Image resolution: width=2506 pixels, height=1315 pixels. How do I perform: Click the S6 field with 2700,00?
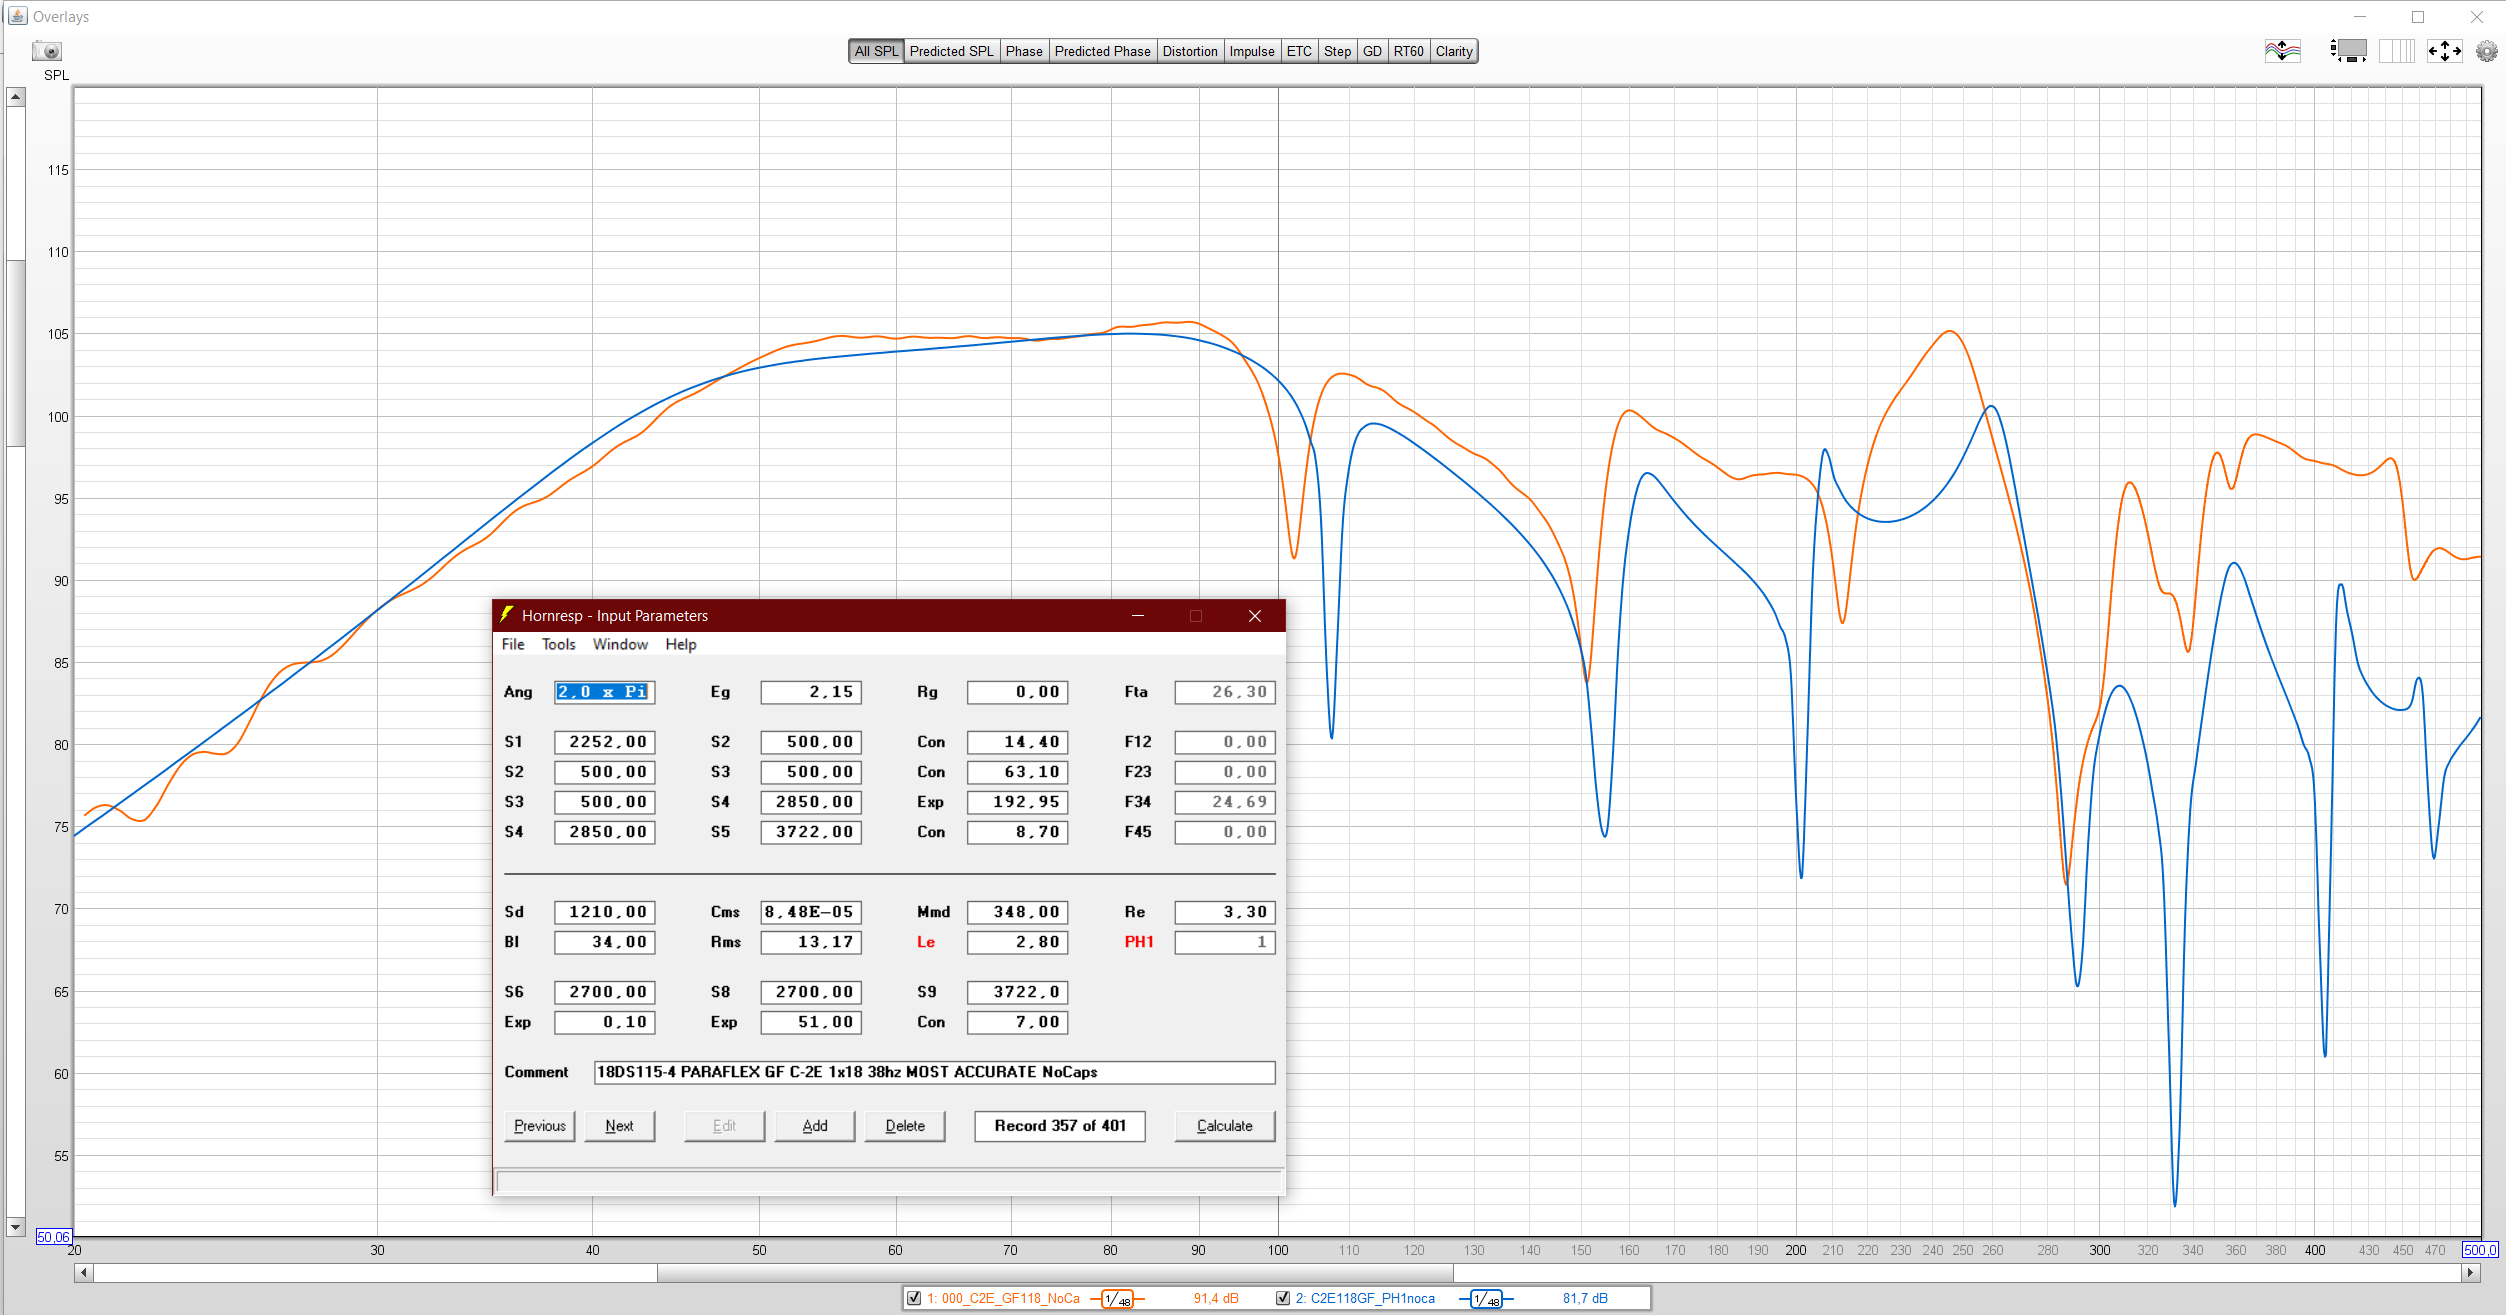[605, 992]
